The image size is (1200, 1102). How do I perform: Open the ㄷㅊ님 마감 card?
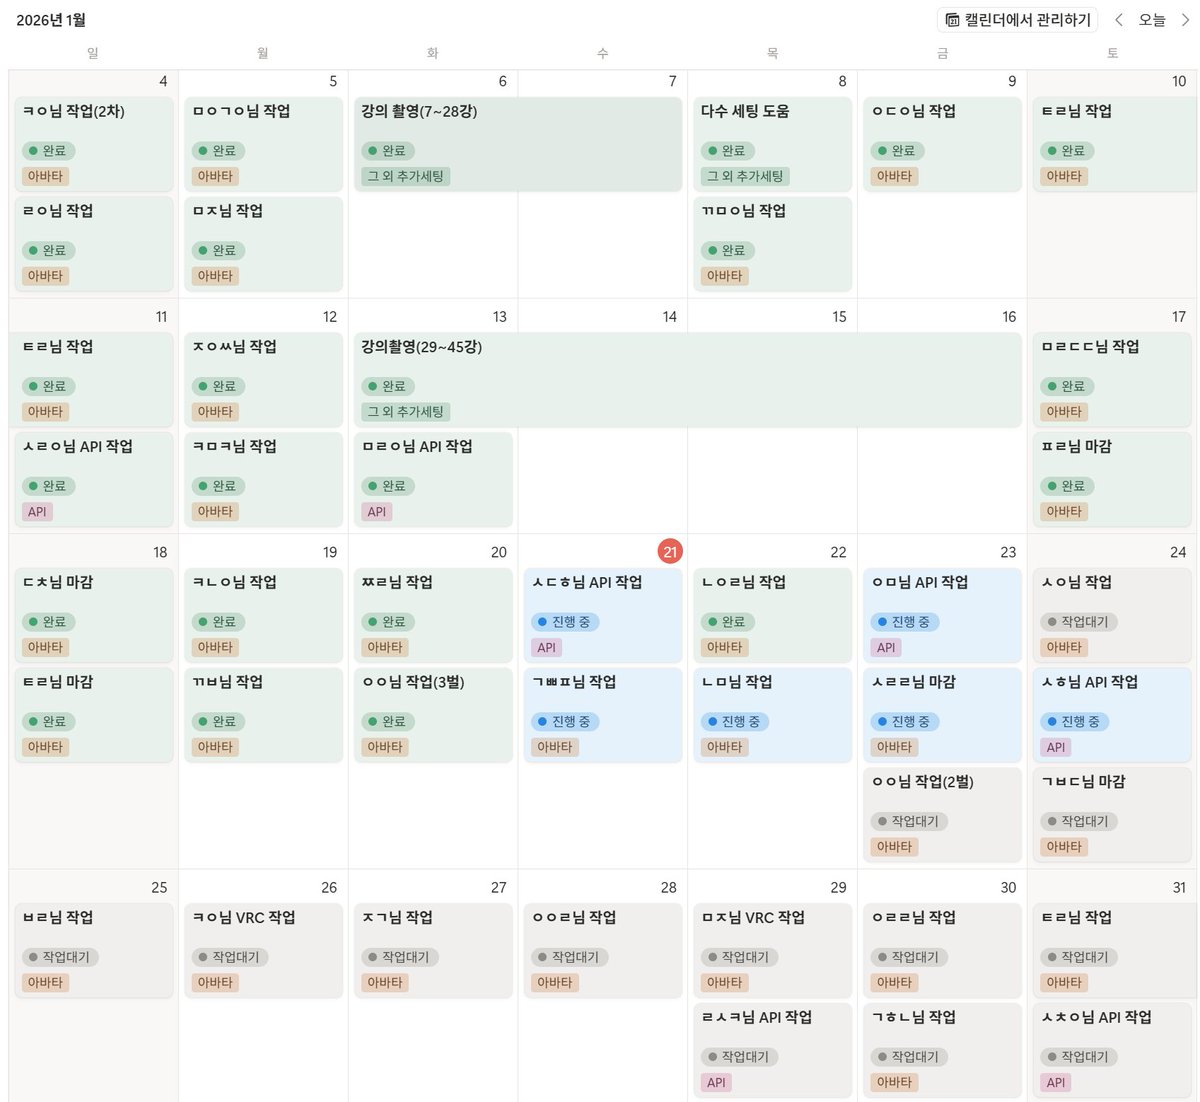pyautogui.click(x=93, y=615)
